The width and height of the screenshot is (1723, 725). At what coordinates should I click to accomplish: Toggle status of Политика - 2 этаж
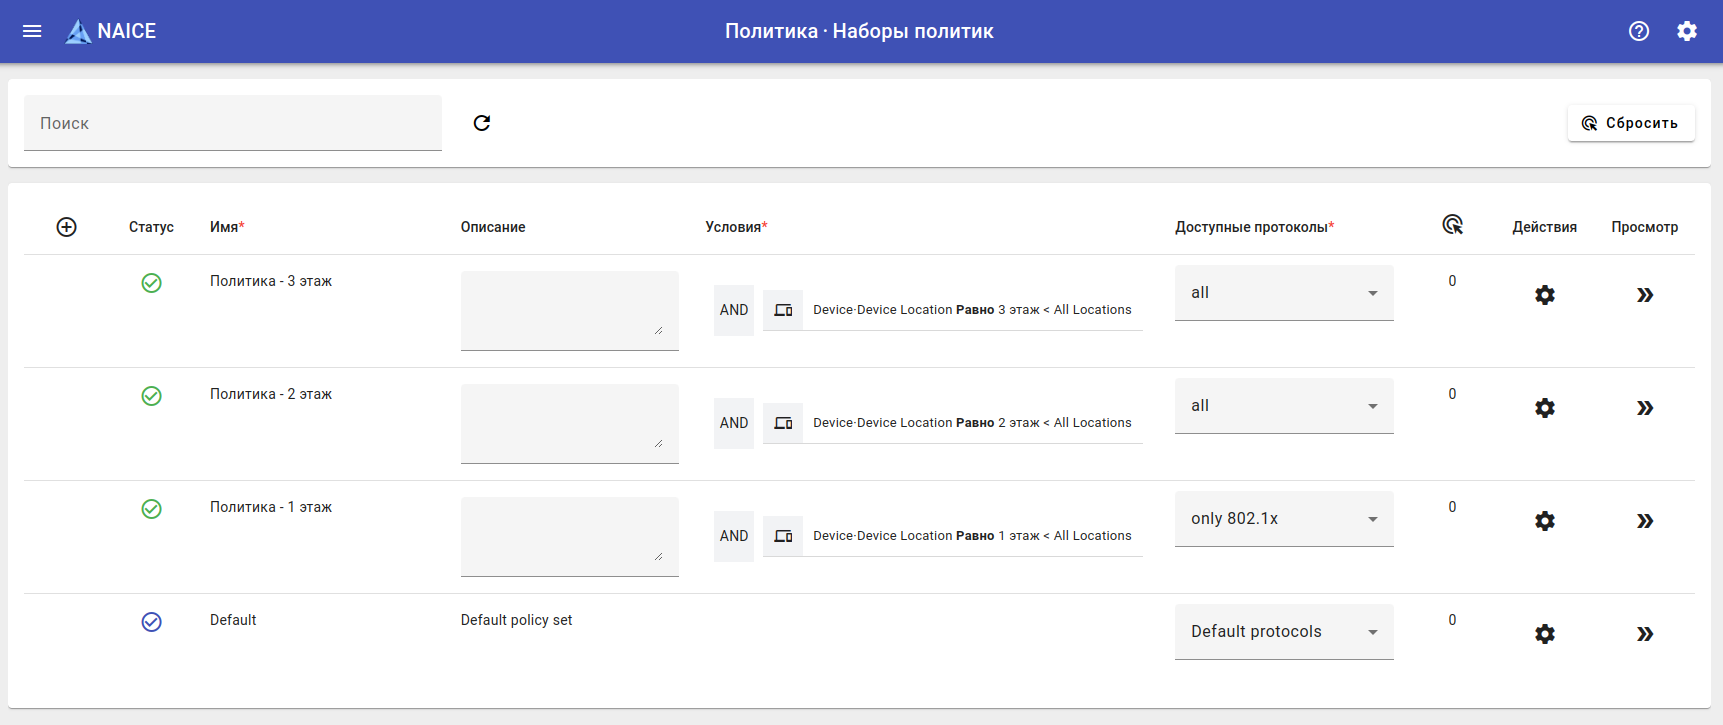(x=152, y=396)
